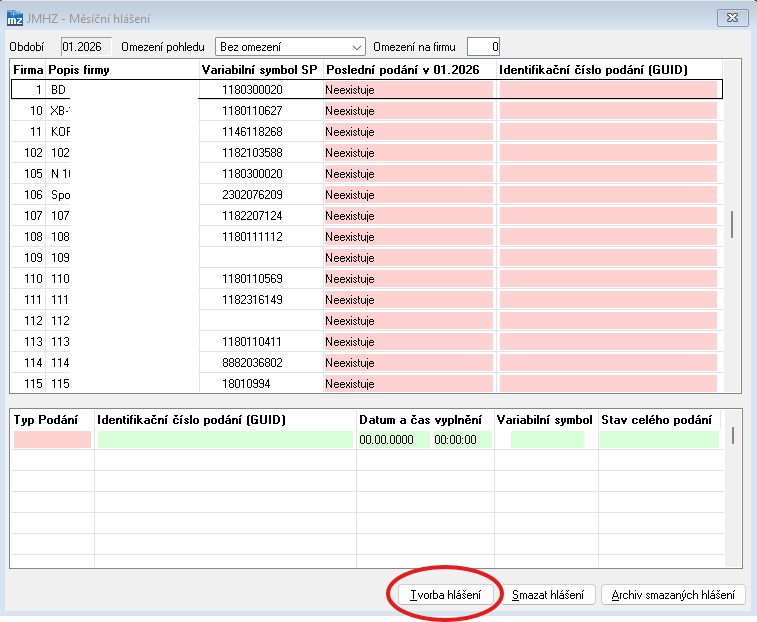Open the Omezení pohledu dropdown
757x622 pixels.
tap(290, 47)
